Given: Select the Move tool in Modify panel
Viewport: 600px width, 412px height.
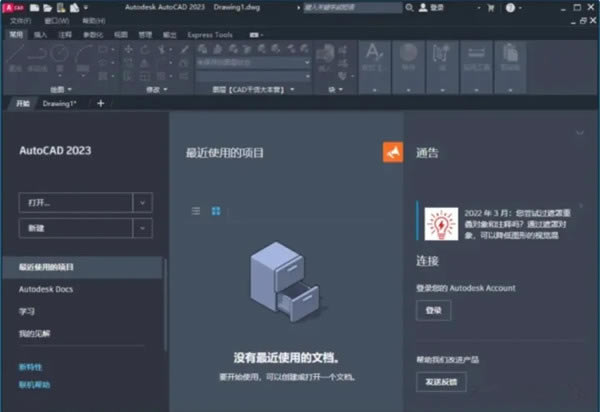Looking at the screenshot, I should [128, 49].
